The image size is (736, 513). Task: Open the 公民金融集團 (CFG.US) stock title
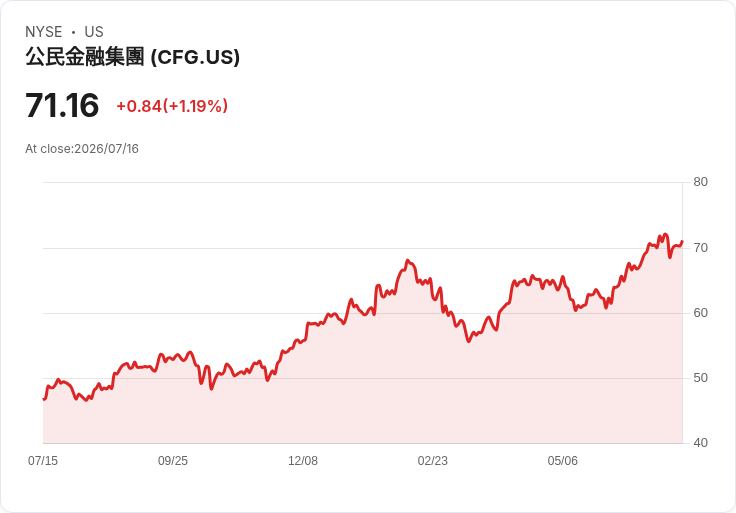point(132,57)
